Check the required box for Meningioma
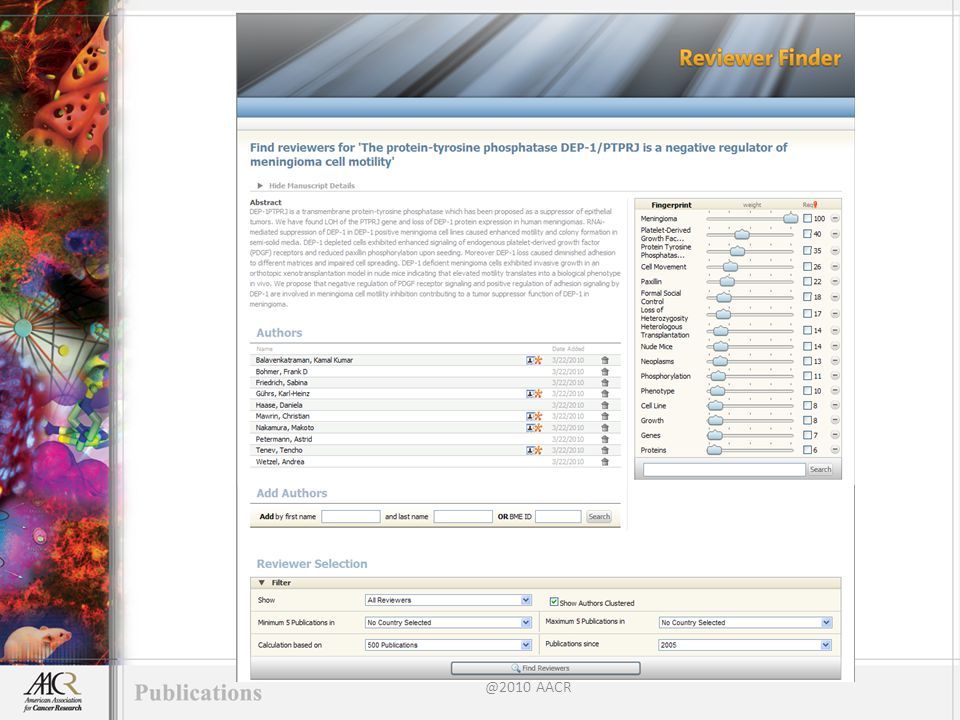This screenshot has width=960, height=720. (808, 219)
